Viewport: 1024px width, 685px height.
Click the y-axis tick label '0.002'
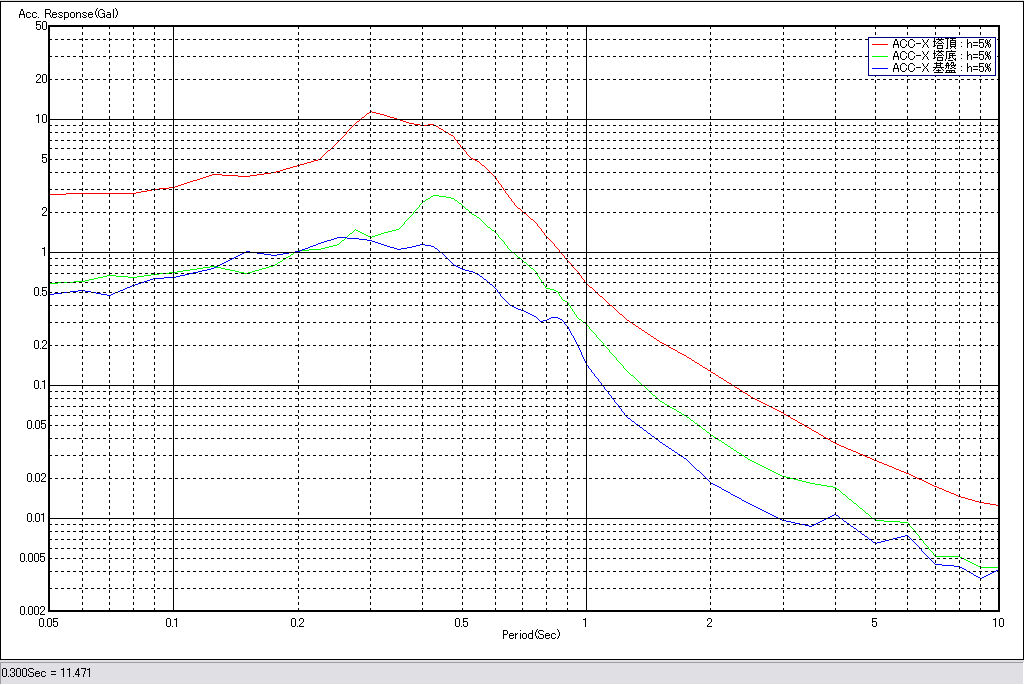pyautogui.click(x=34, y=610)
